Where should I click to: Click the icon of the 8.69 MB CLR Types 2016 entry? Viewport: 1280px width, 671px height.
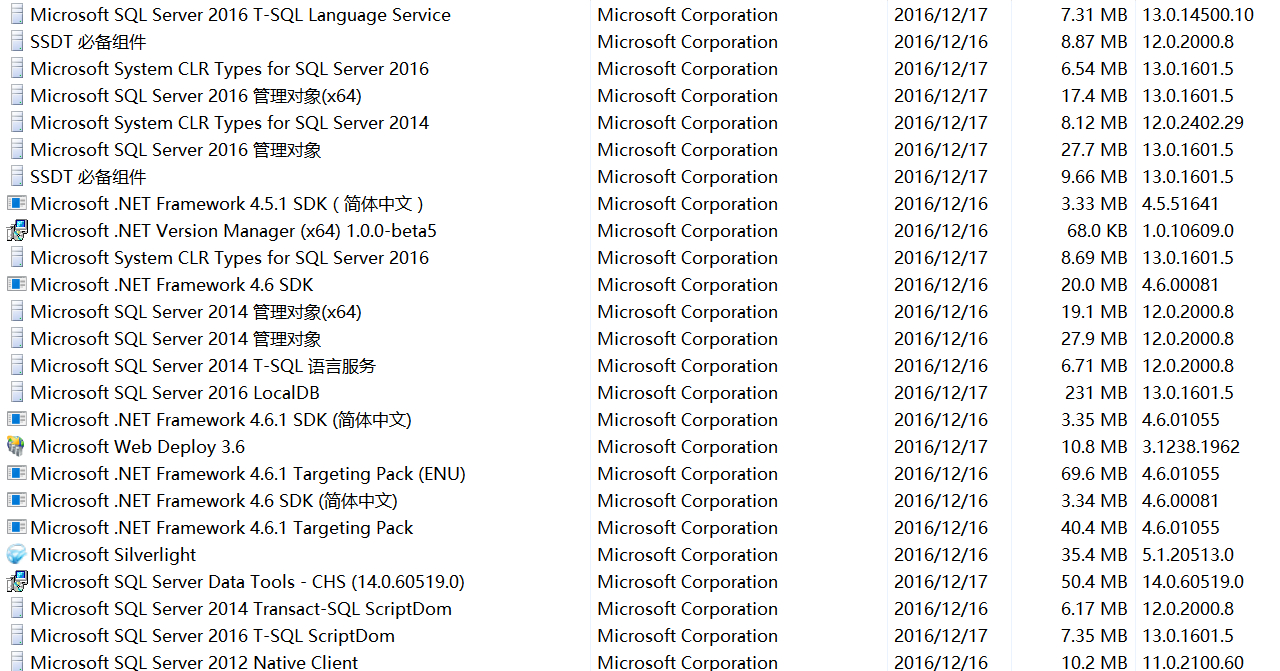pos(16,257)
